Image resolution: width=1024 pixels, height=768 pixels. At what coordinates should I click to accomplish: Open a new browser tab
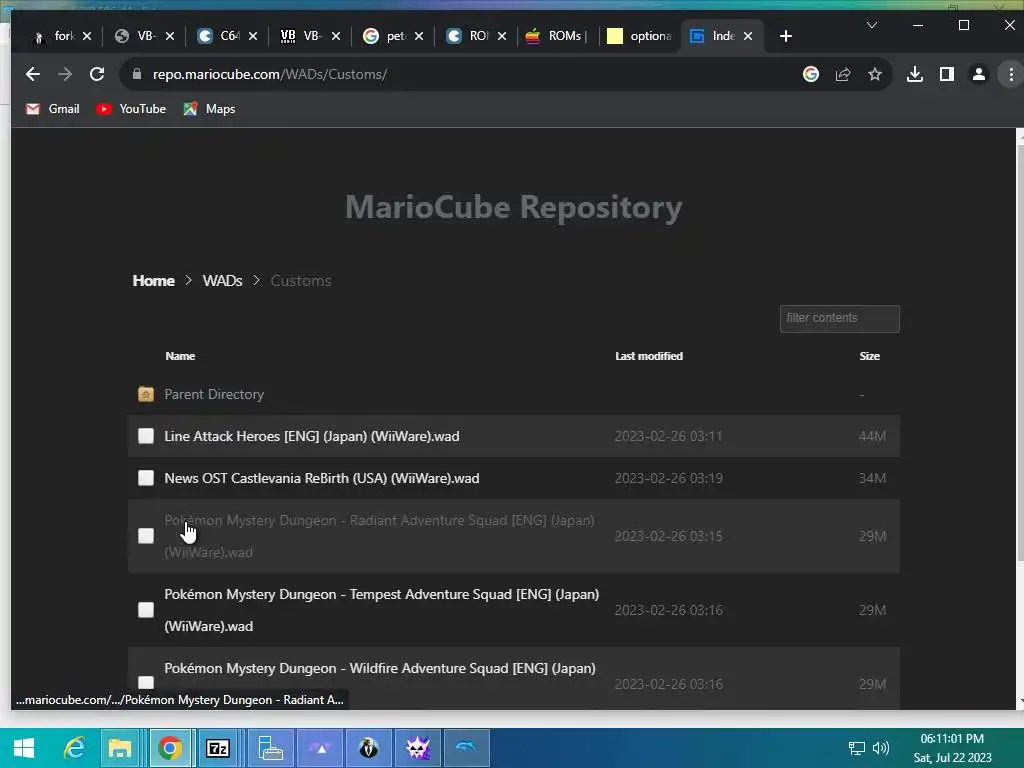[786, 36]
